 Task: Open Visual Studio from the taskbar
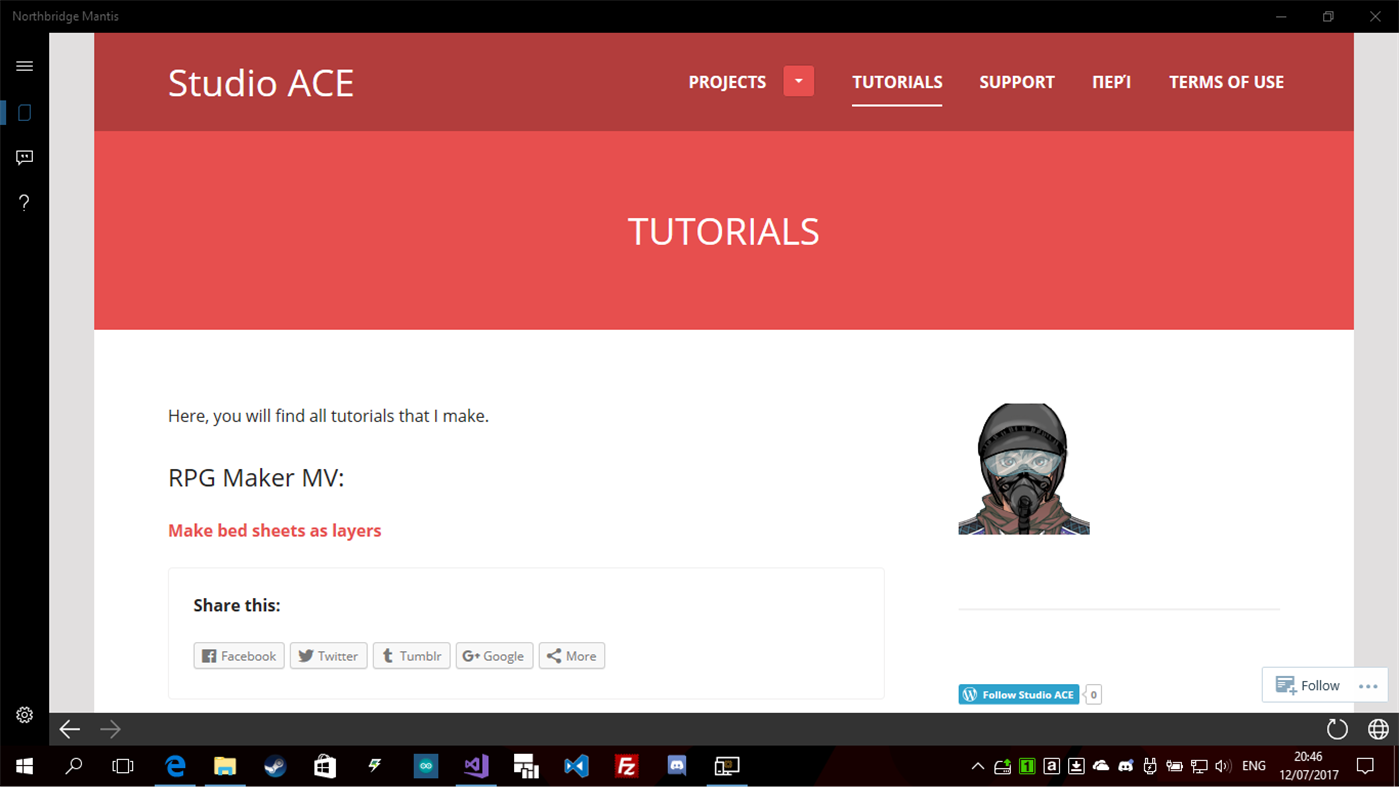coord(476,766)
